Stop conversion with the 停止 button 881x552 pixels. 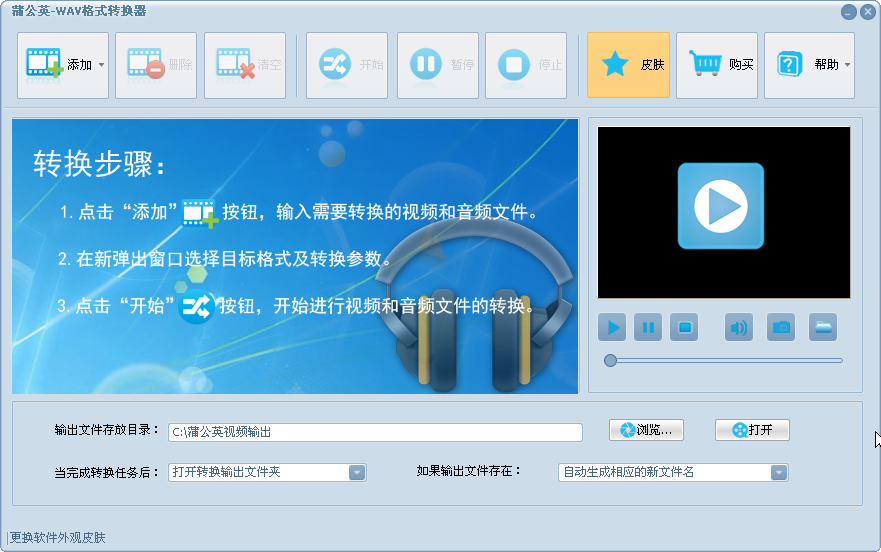coord(526,65)
